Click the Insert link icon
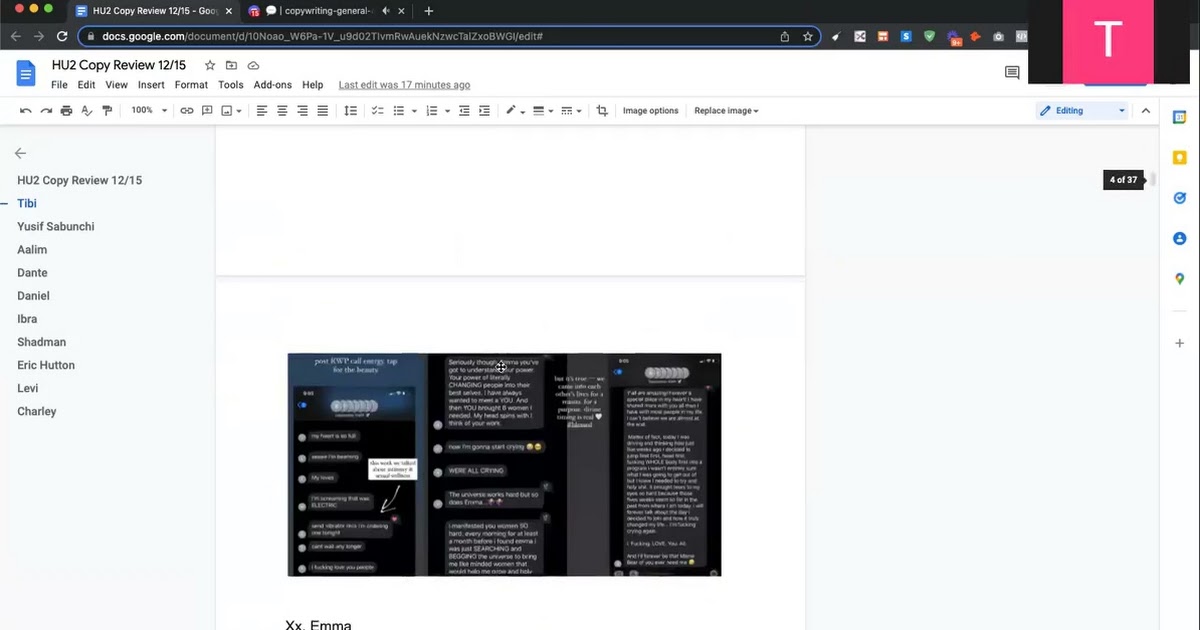1200x630 pixels. coord(187,111)
